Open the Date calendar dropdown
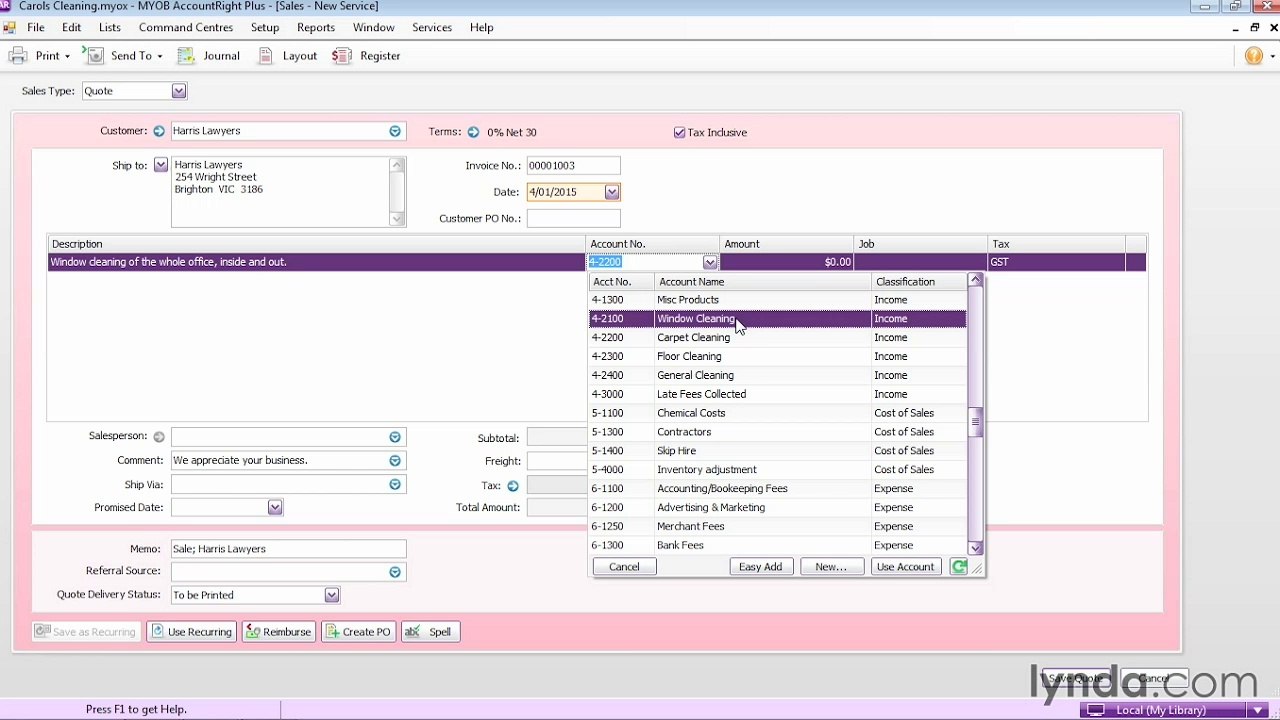 coord(611,192)
